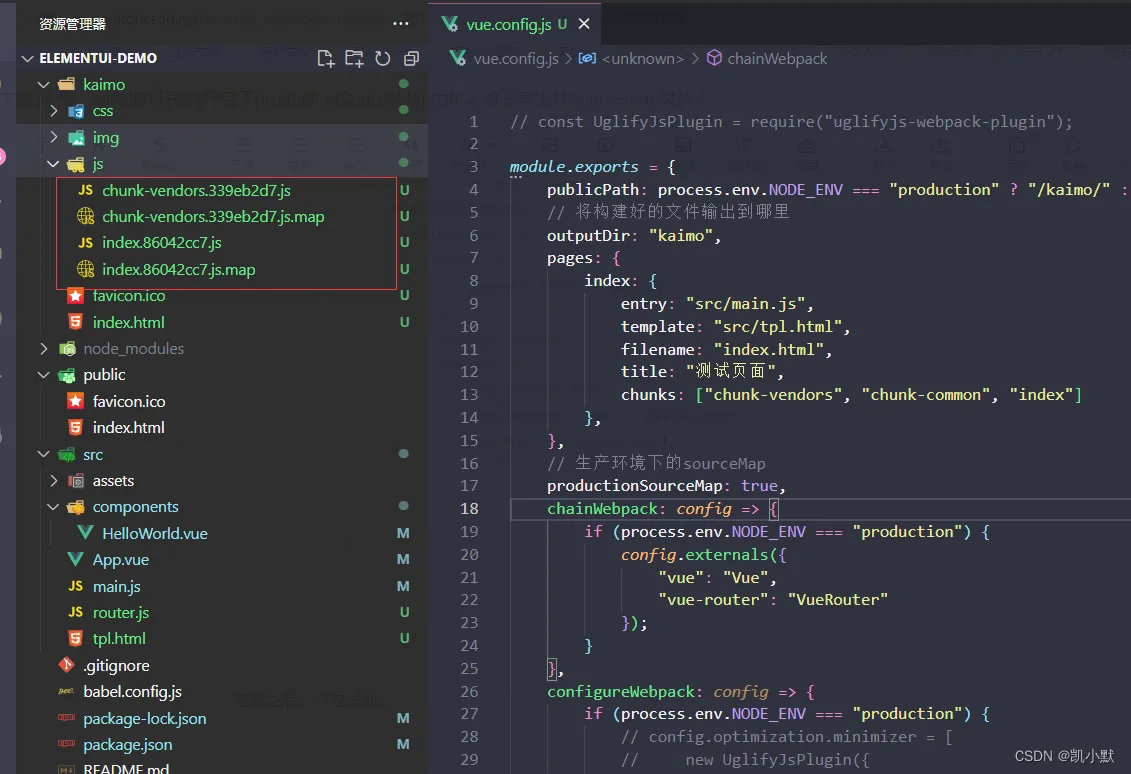Click the New Folder icon in explorer header
1131x774 pixels.
[354, 59]
